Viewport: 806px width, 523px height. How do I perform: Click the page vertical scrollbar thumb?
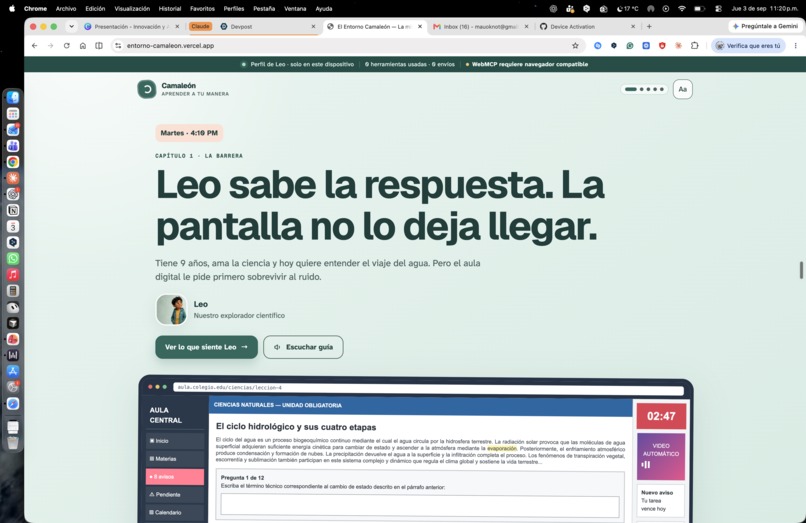(x=801, y=270)
